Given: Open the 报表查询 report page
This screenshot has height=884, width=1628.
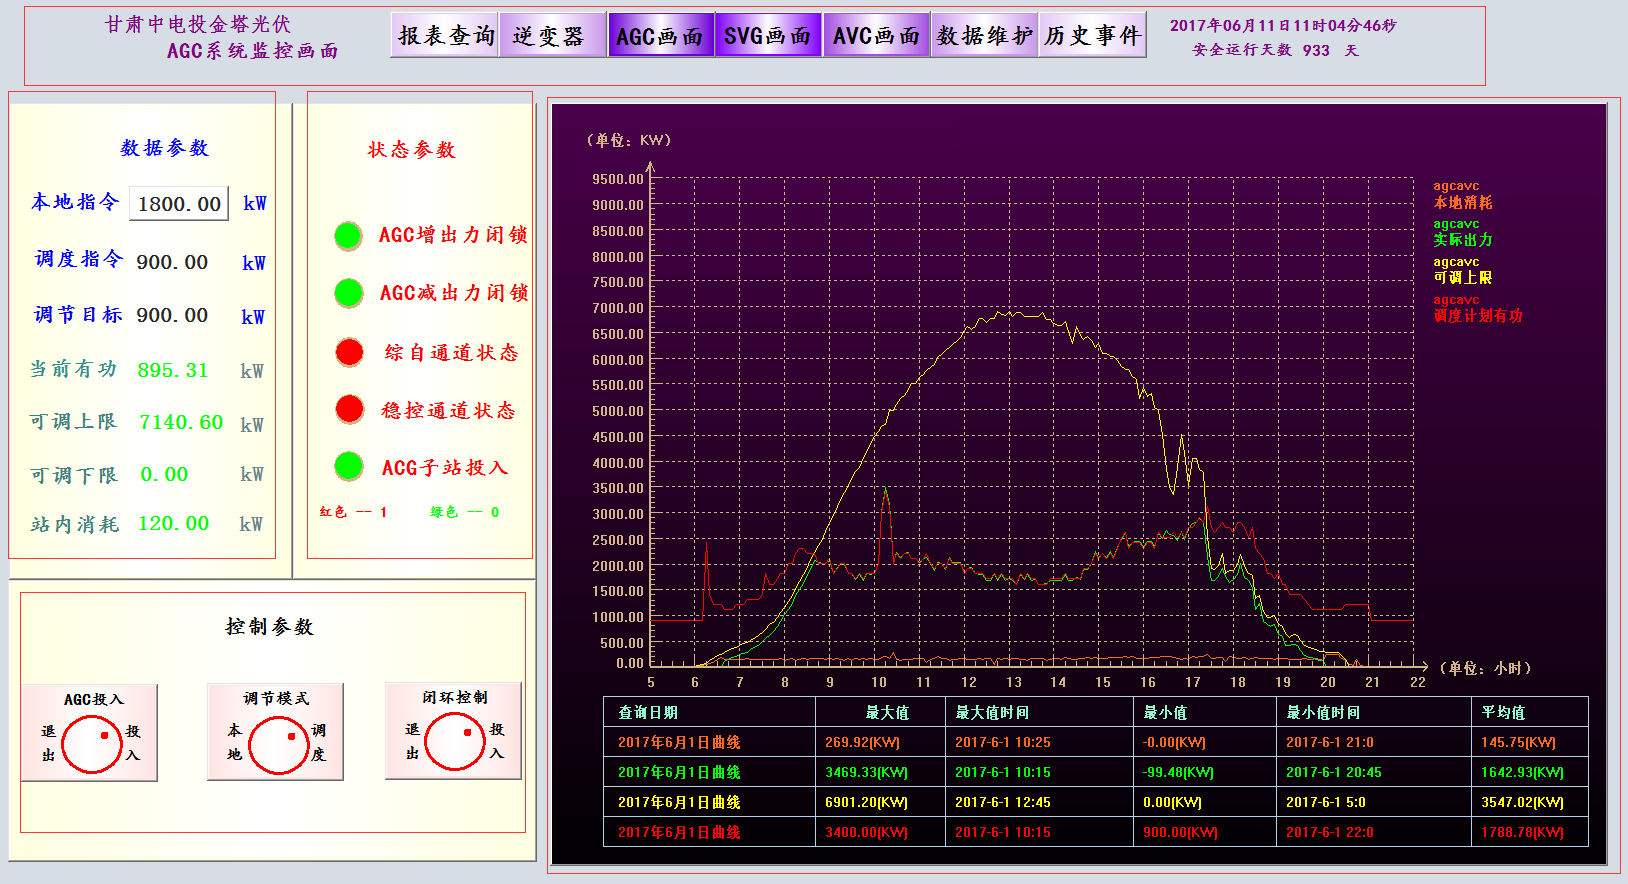Looking at the screenshot, I should (x=445, y=36).
